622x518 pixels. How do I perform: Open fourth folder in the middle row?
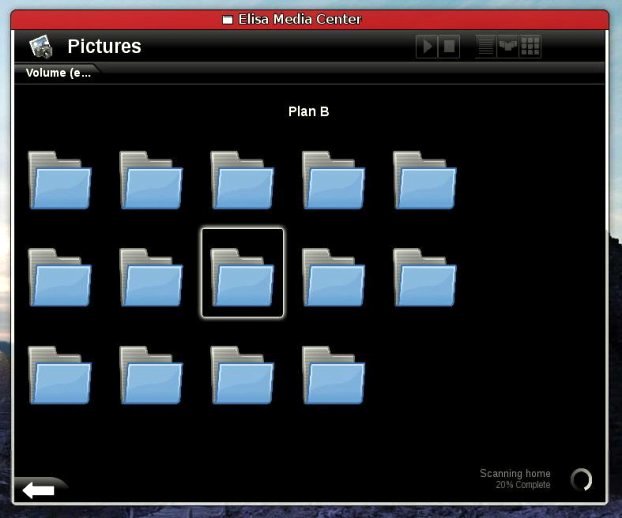click(334, 277)
